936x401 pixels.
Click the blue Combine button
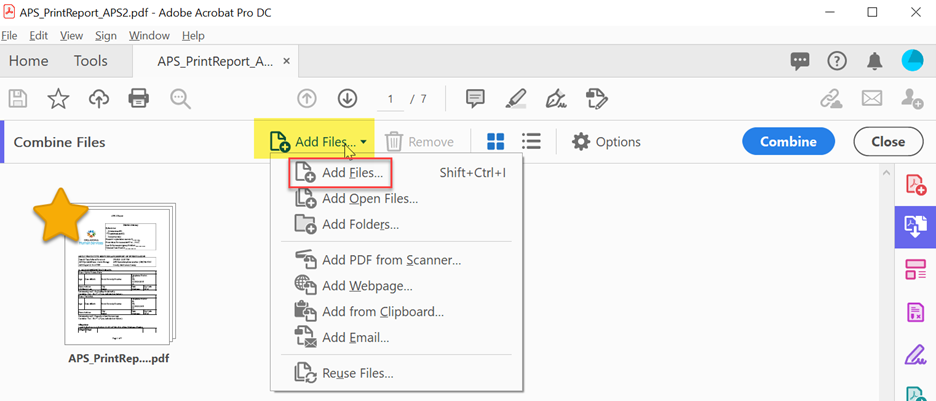(x=788, y=142)
